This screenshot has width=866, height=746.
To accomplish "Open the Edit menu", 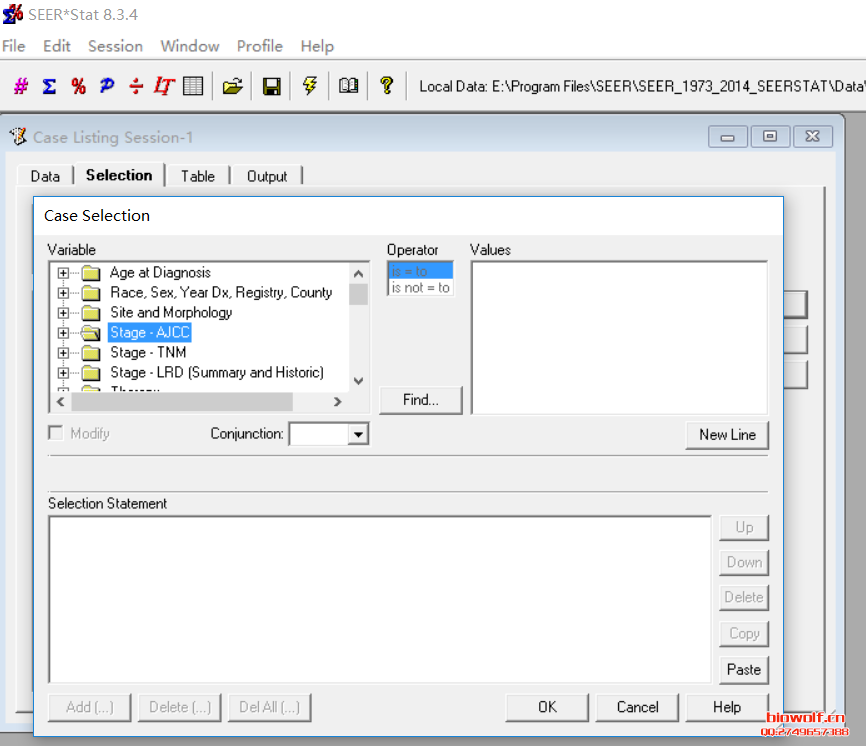I will [57, 46].
